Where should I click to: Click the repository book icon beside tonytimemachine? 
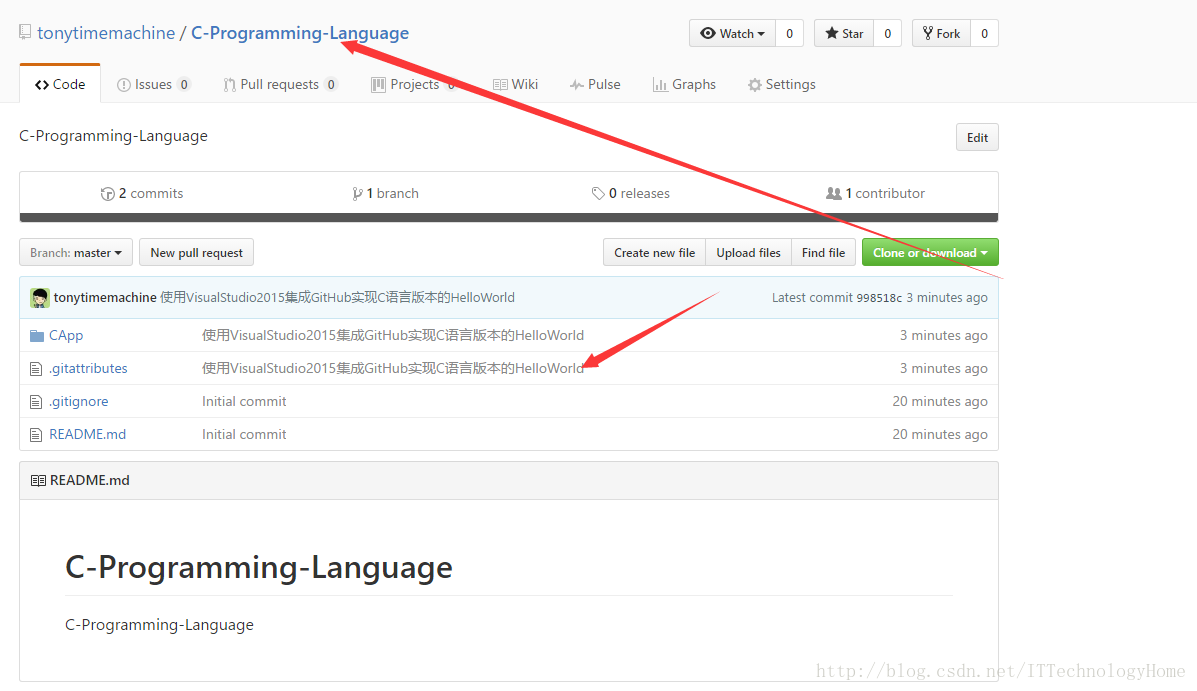coord(25,32)
